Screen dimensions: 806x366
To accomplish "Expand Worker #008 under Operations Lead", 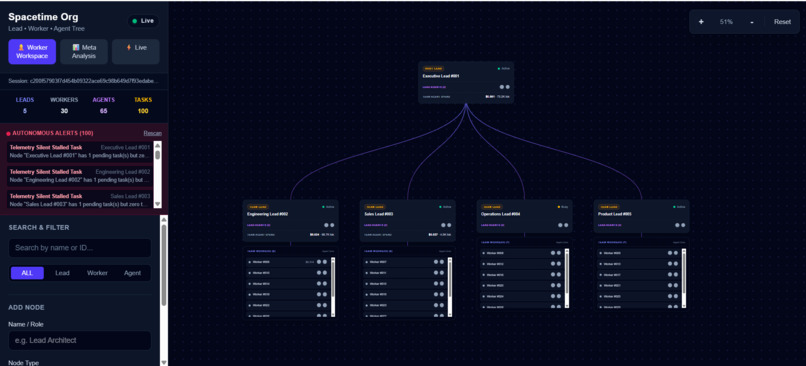I will 521,253.
